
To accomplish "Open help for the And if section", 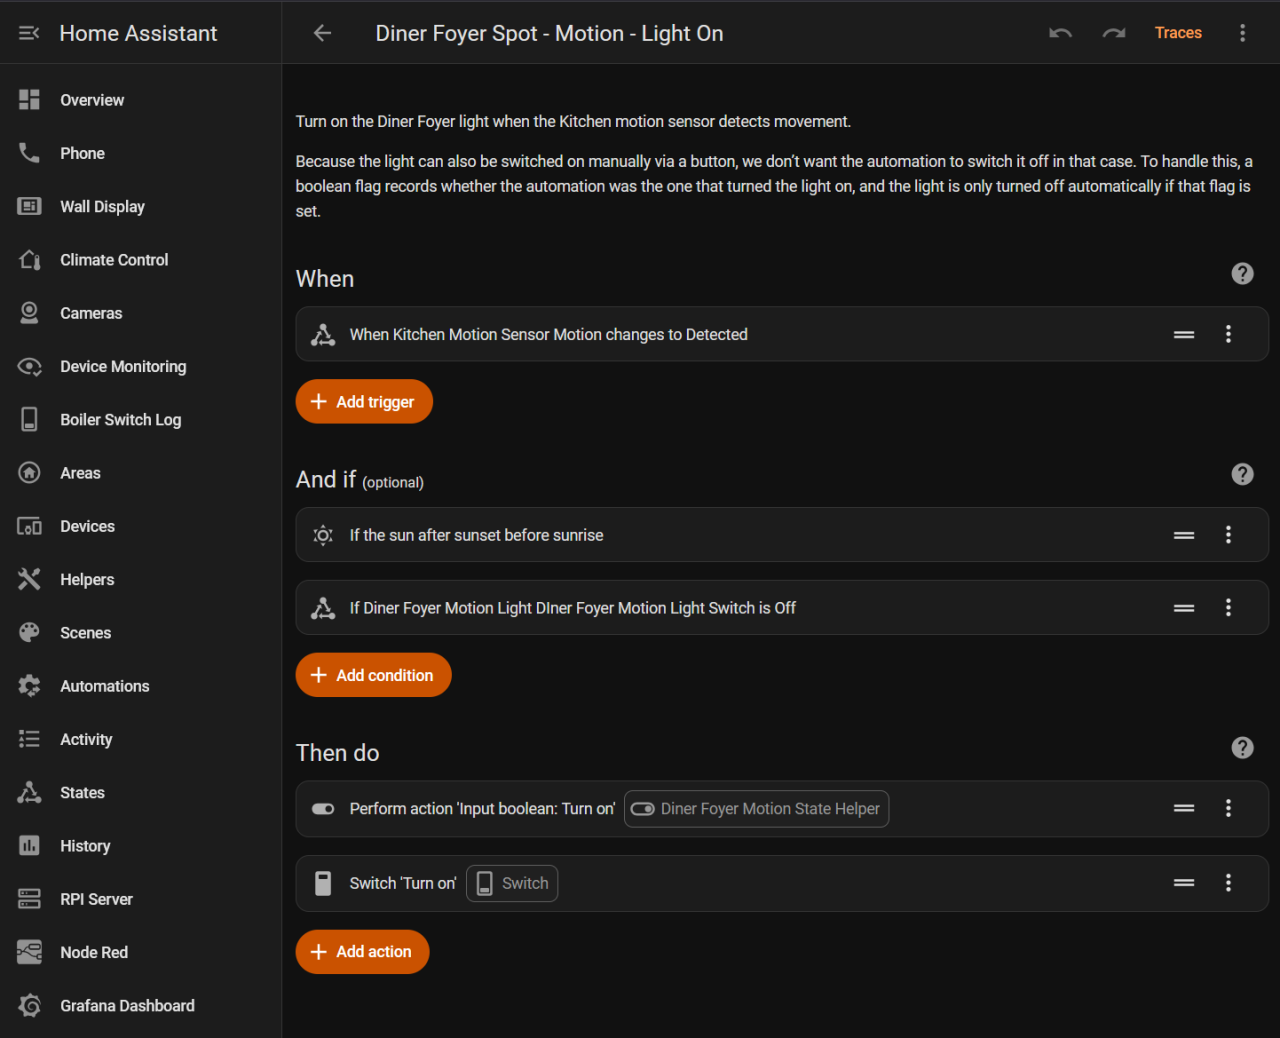I will (1242, 474).
